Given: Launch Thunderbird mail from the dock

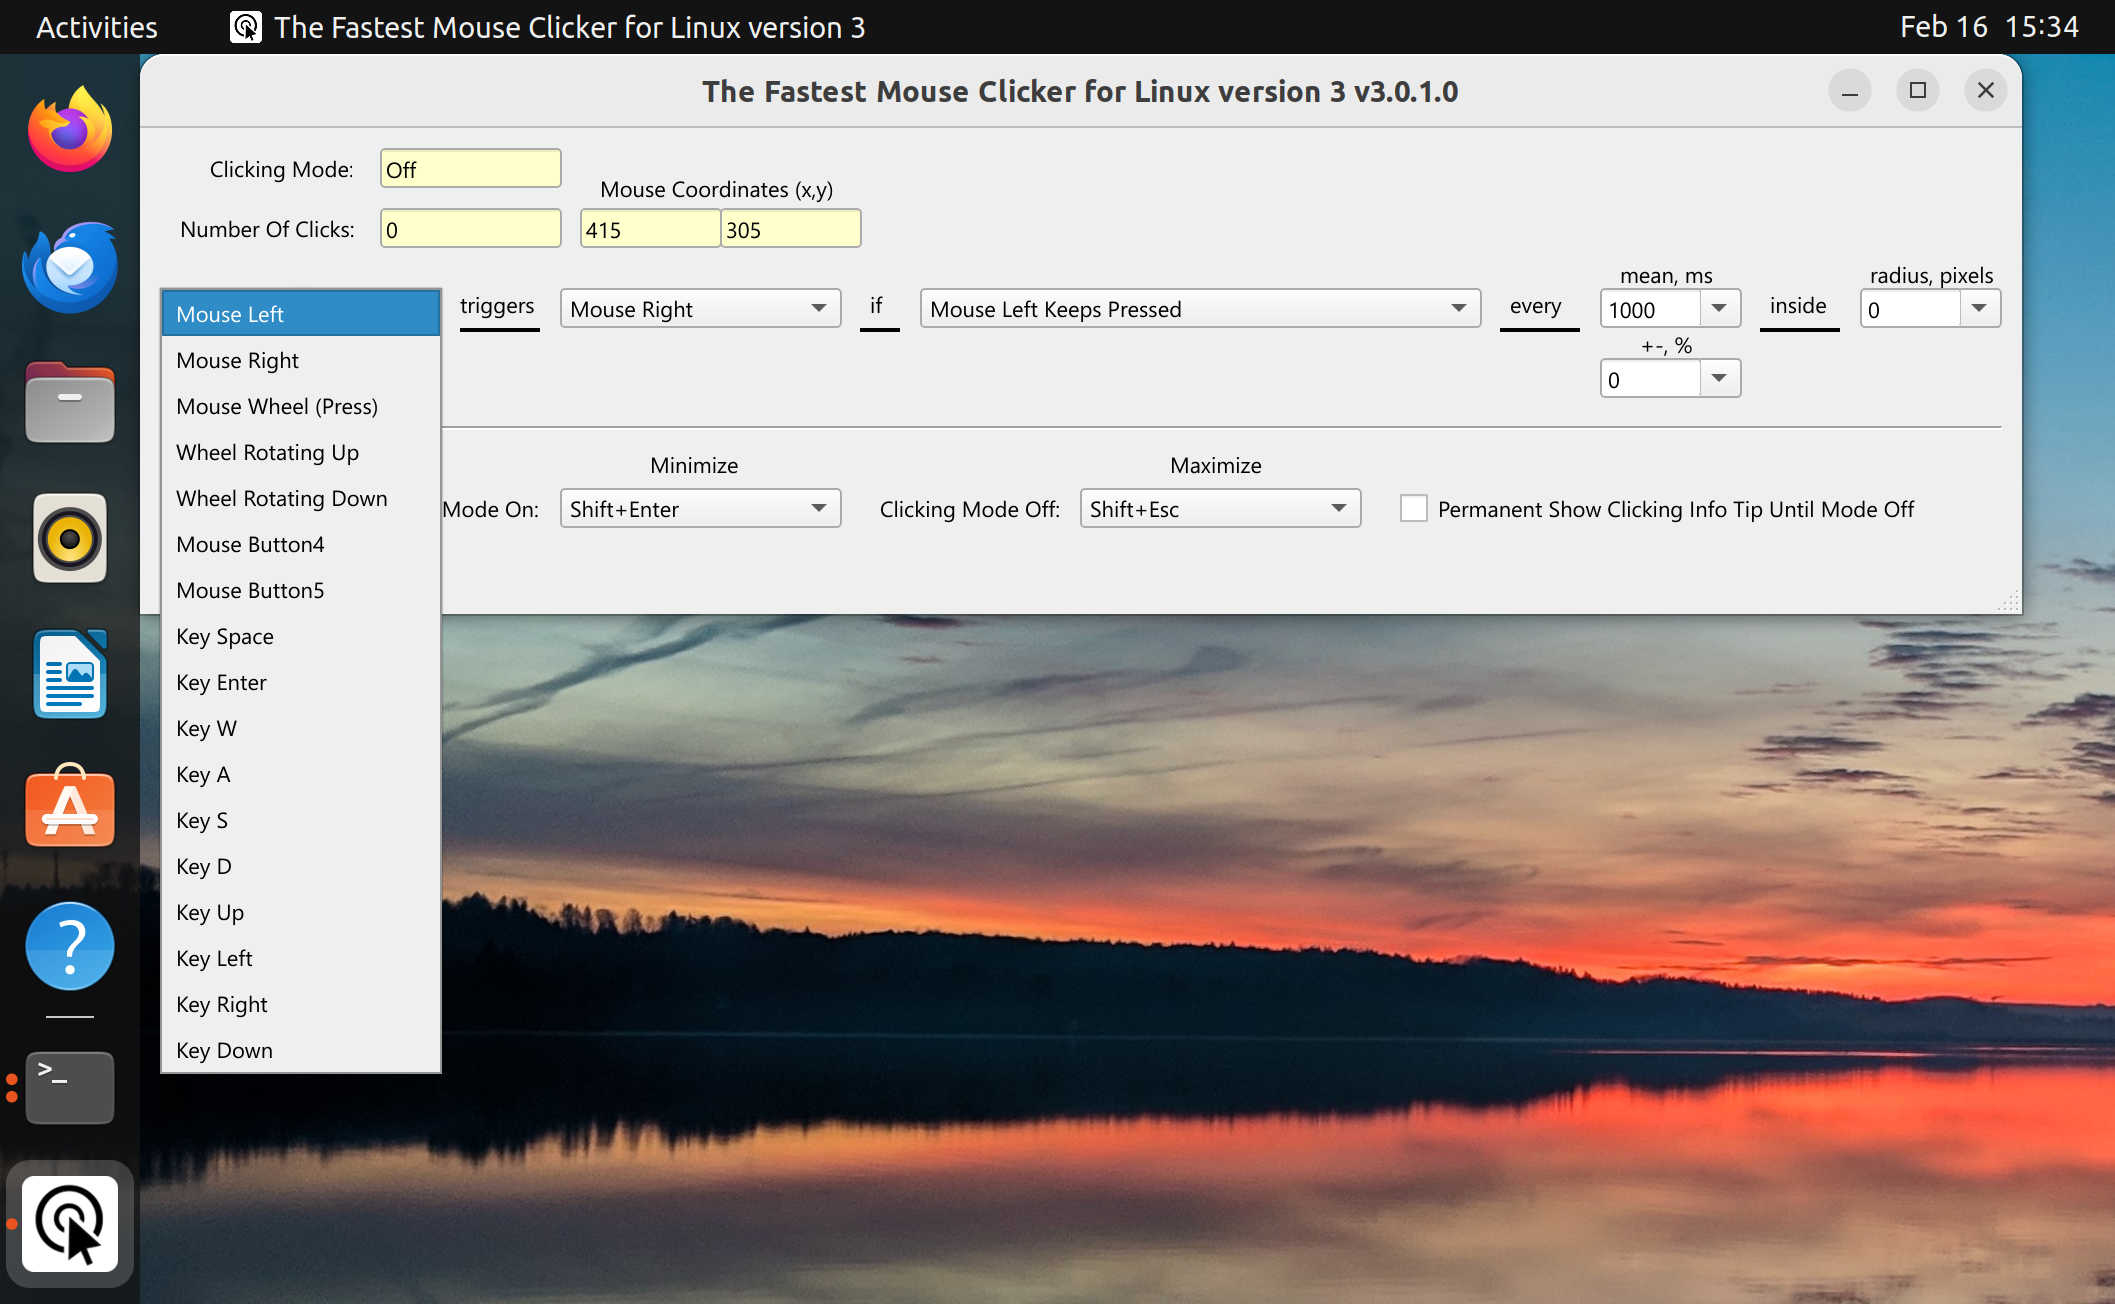Looking at the screenshot, I should coord(69,265).
